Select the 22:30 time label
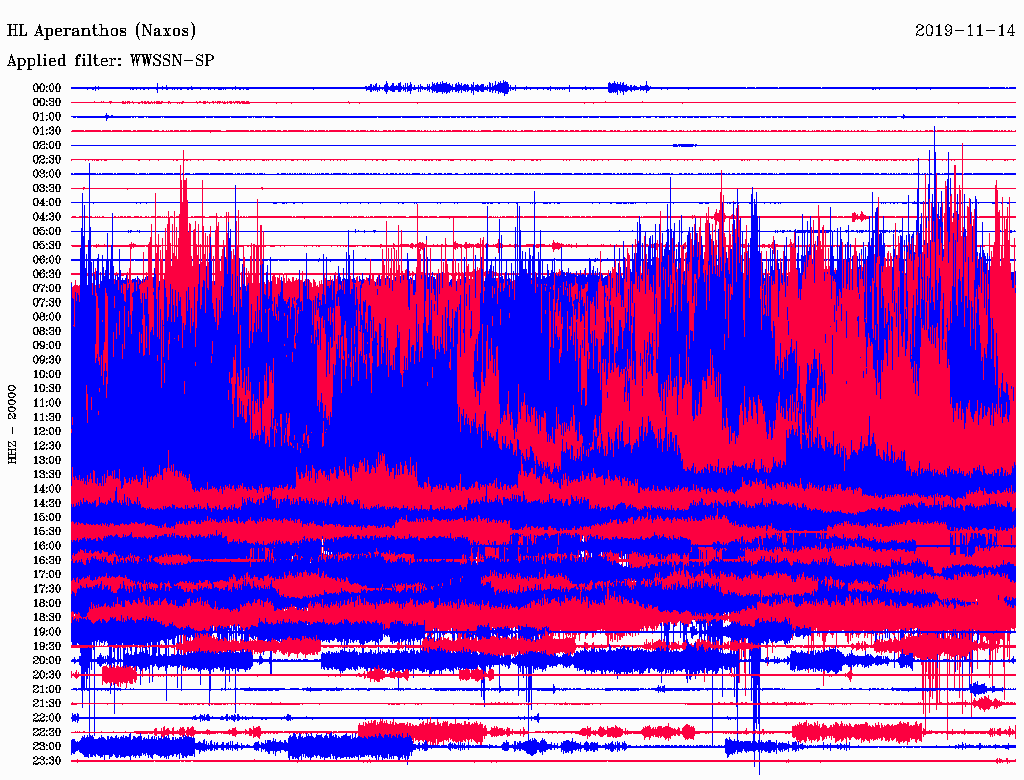 pos(47,732)
